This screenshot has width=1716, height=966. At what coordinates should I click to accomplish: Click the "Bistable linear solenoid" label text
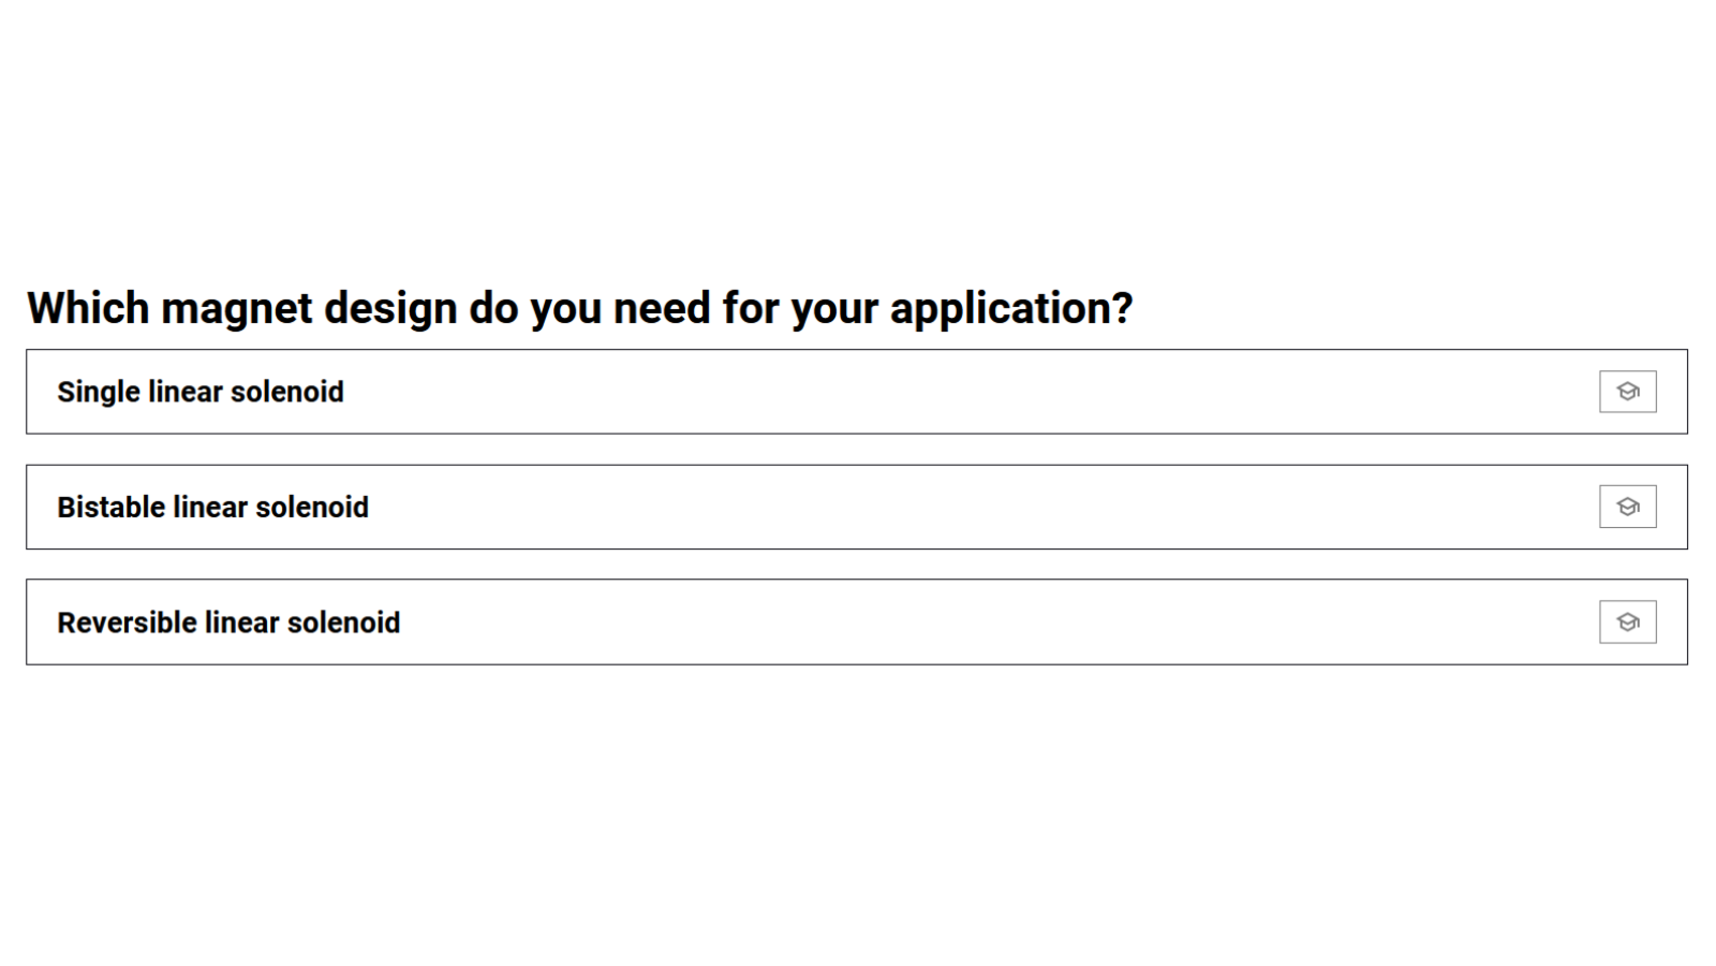(x=212, y=507)
